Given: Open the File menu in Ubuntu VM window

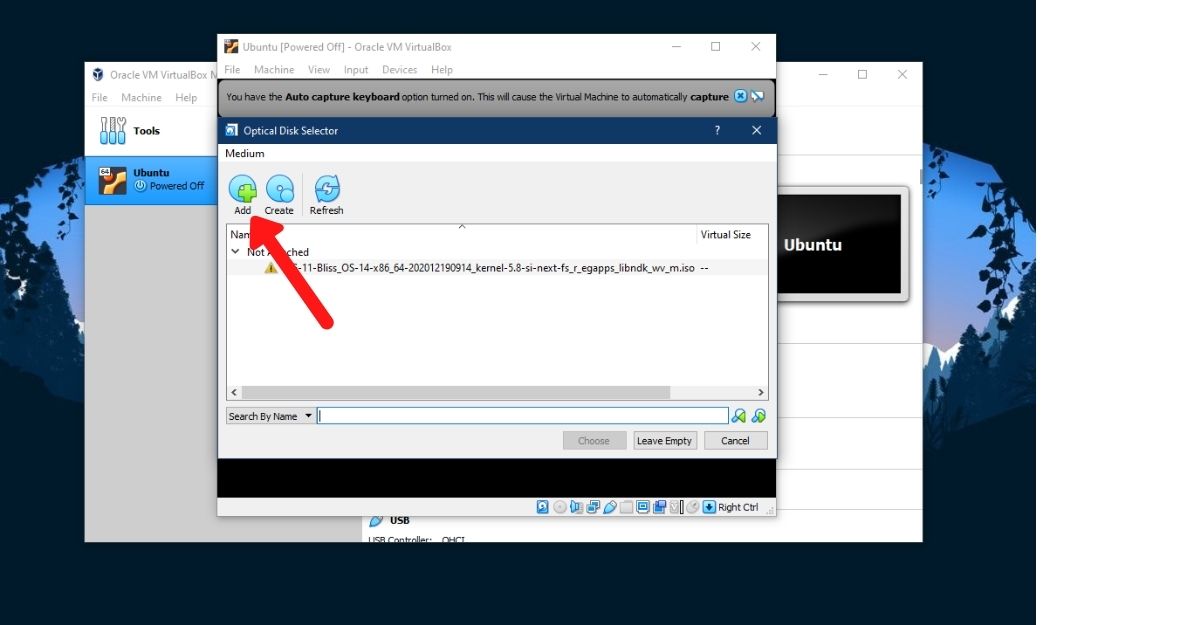Looking at the screenshot, I should click(232, 70).
